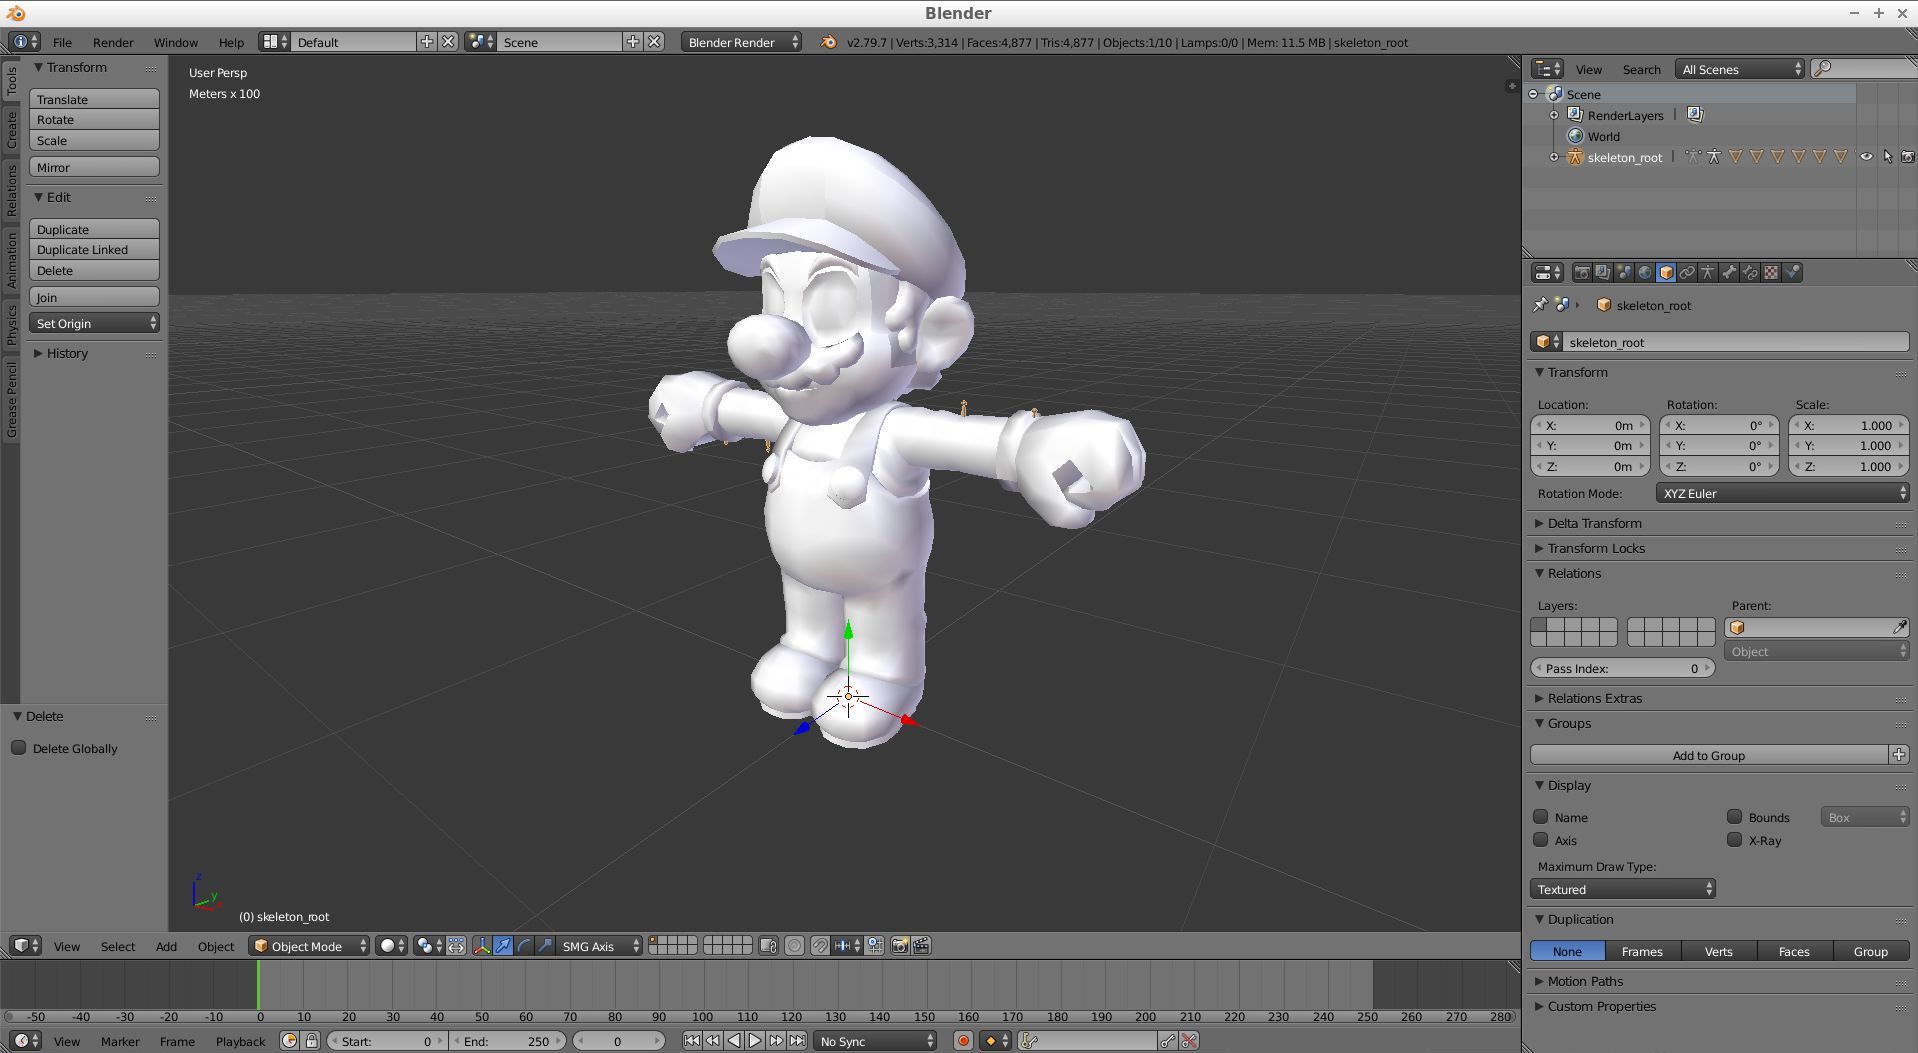Jump to the last frame in timeline

(x=797, y=1041)
